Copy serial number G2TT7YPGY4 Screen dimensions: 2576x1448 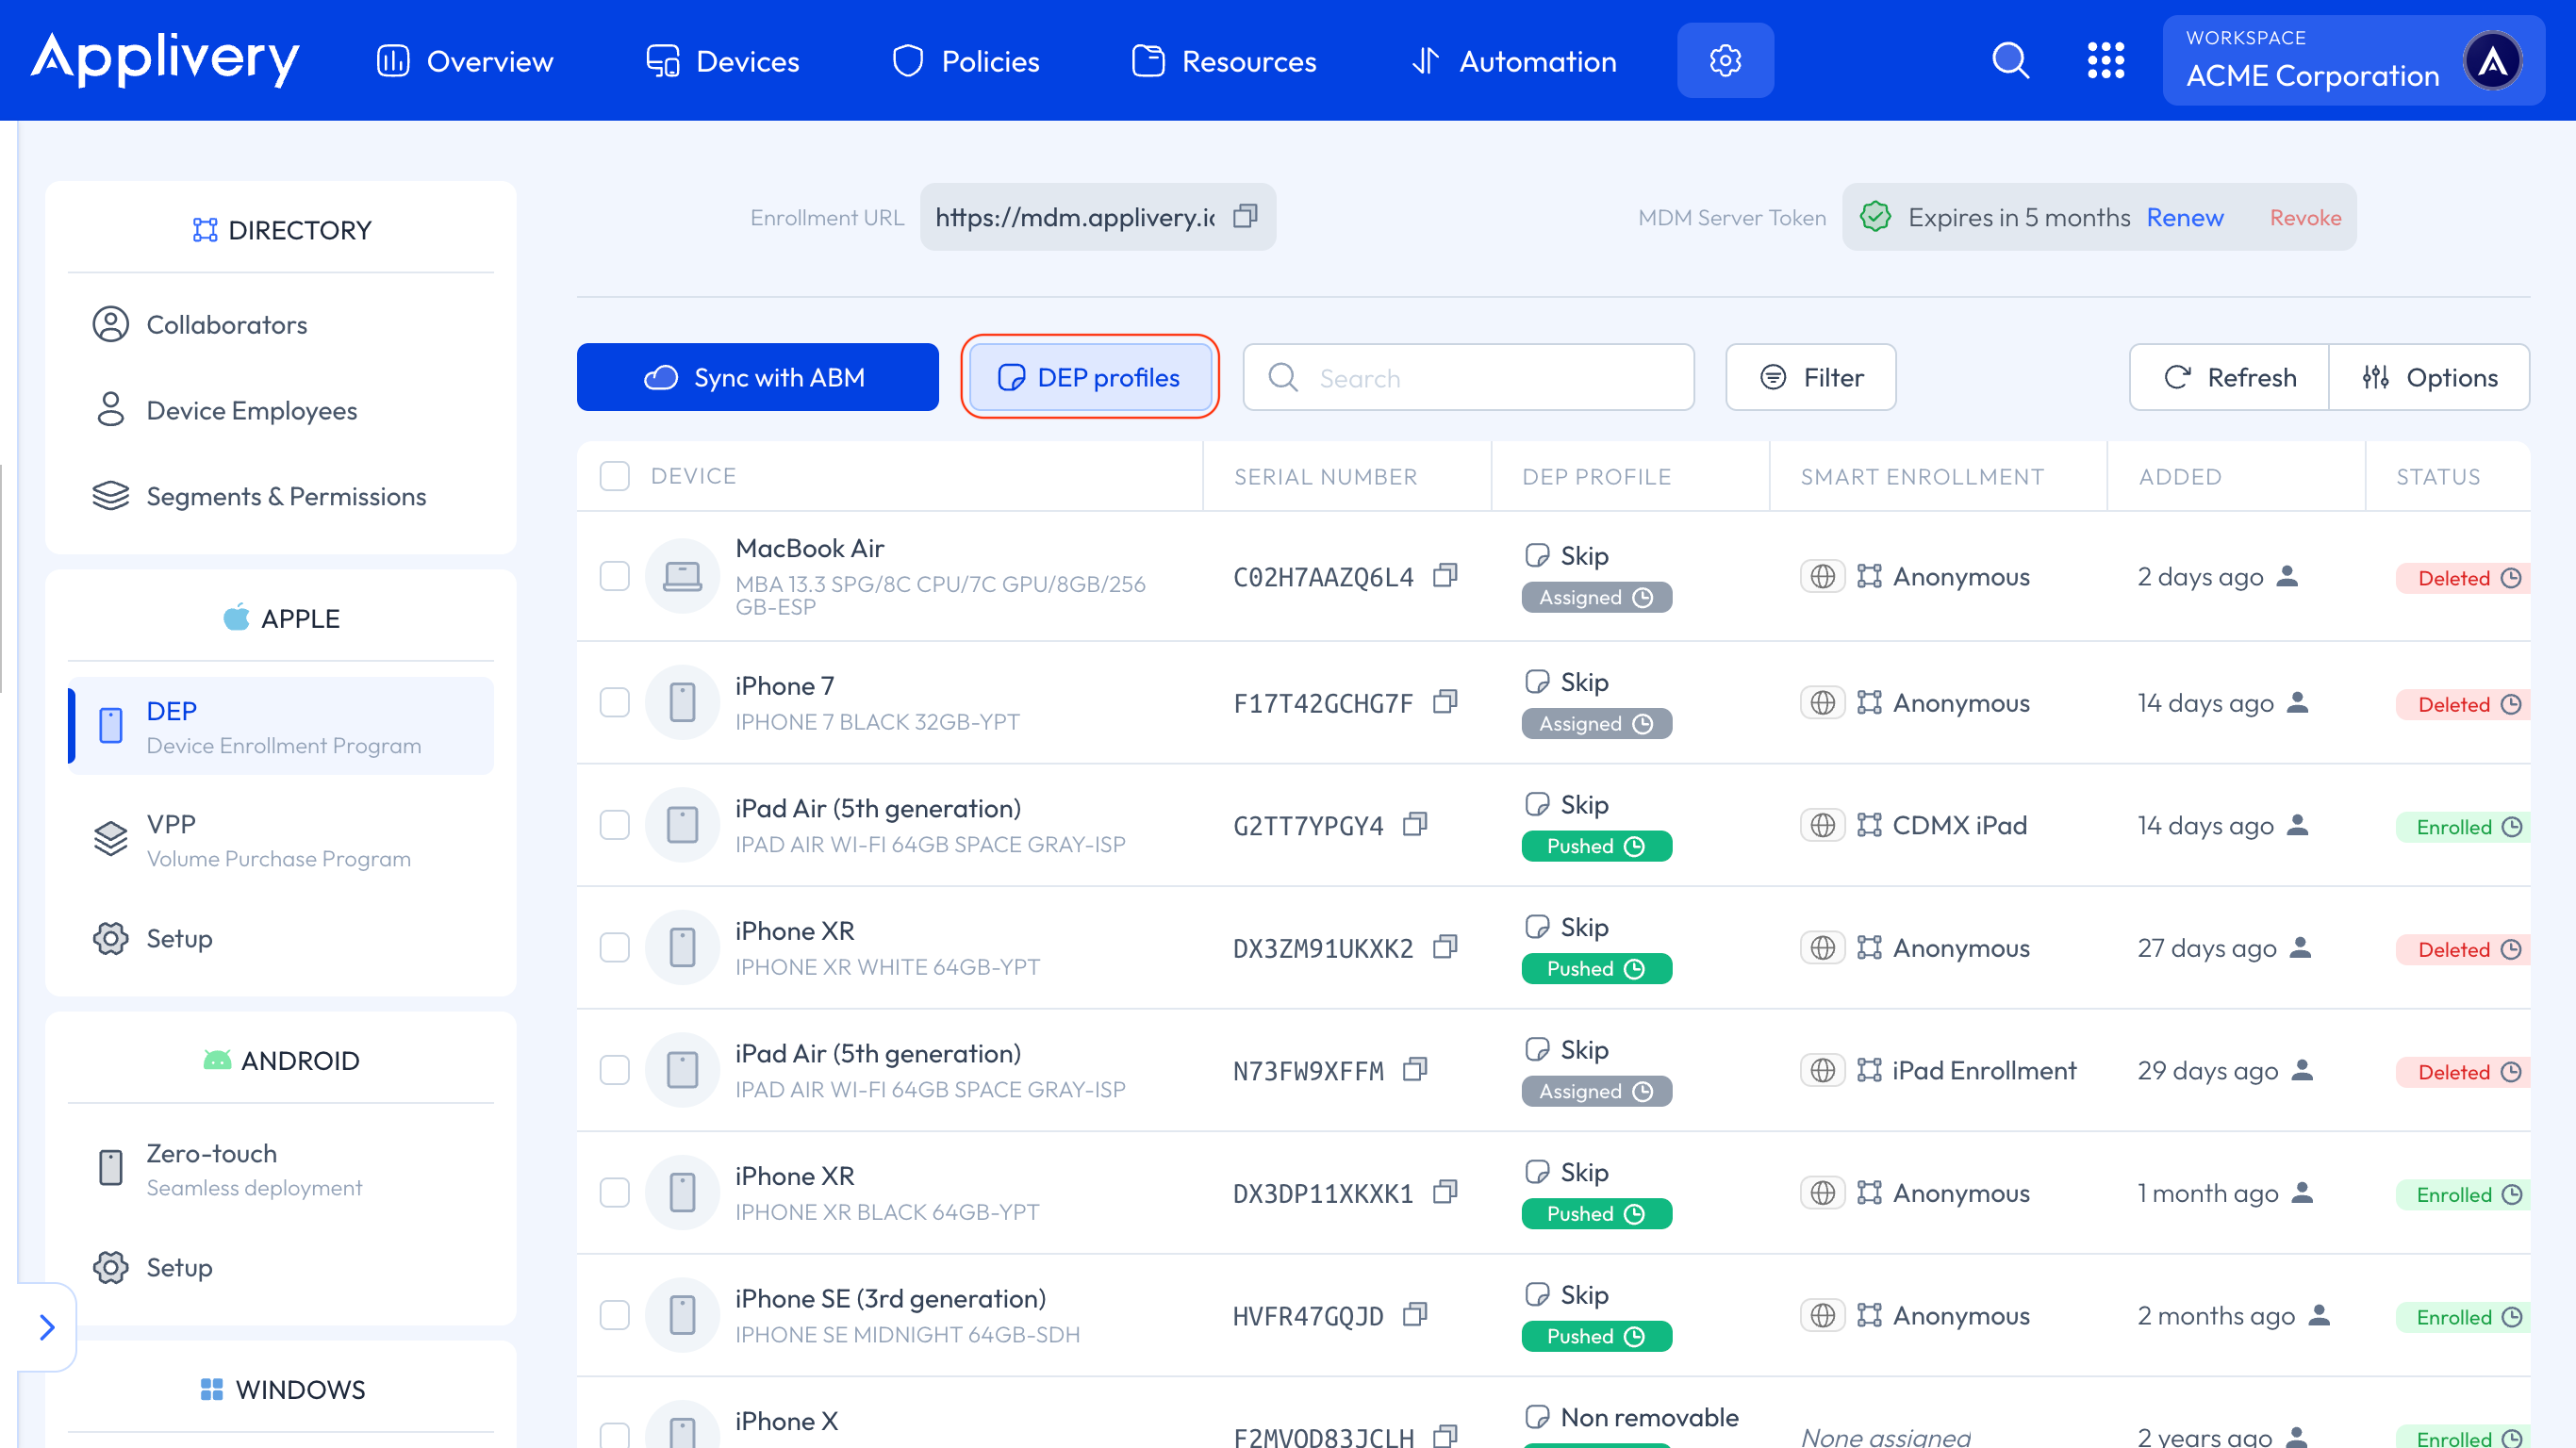click(1415, 825)
